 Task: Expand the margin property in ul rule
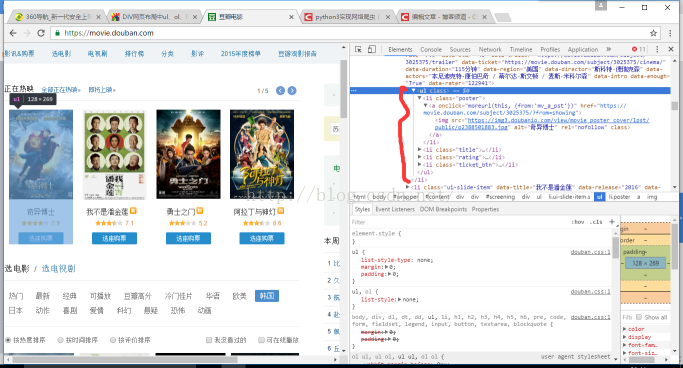coord(387,267)
